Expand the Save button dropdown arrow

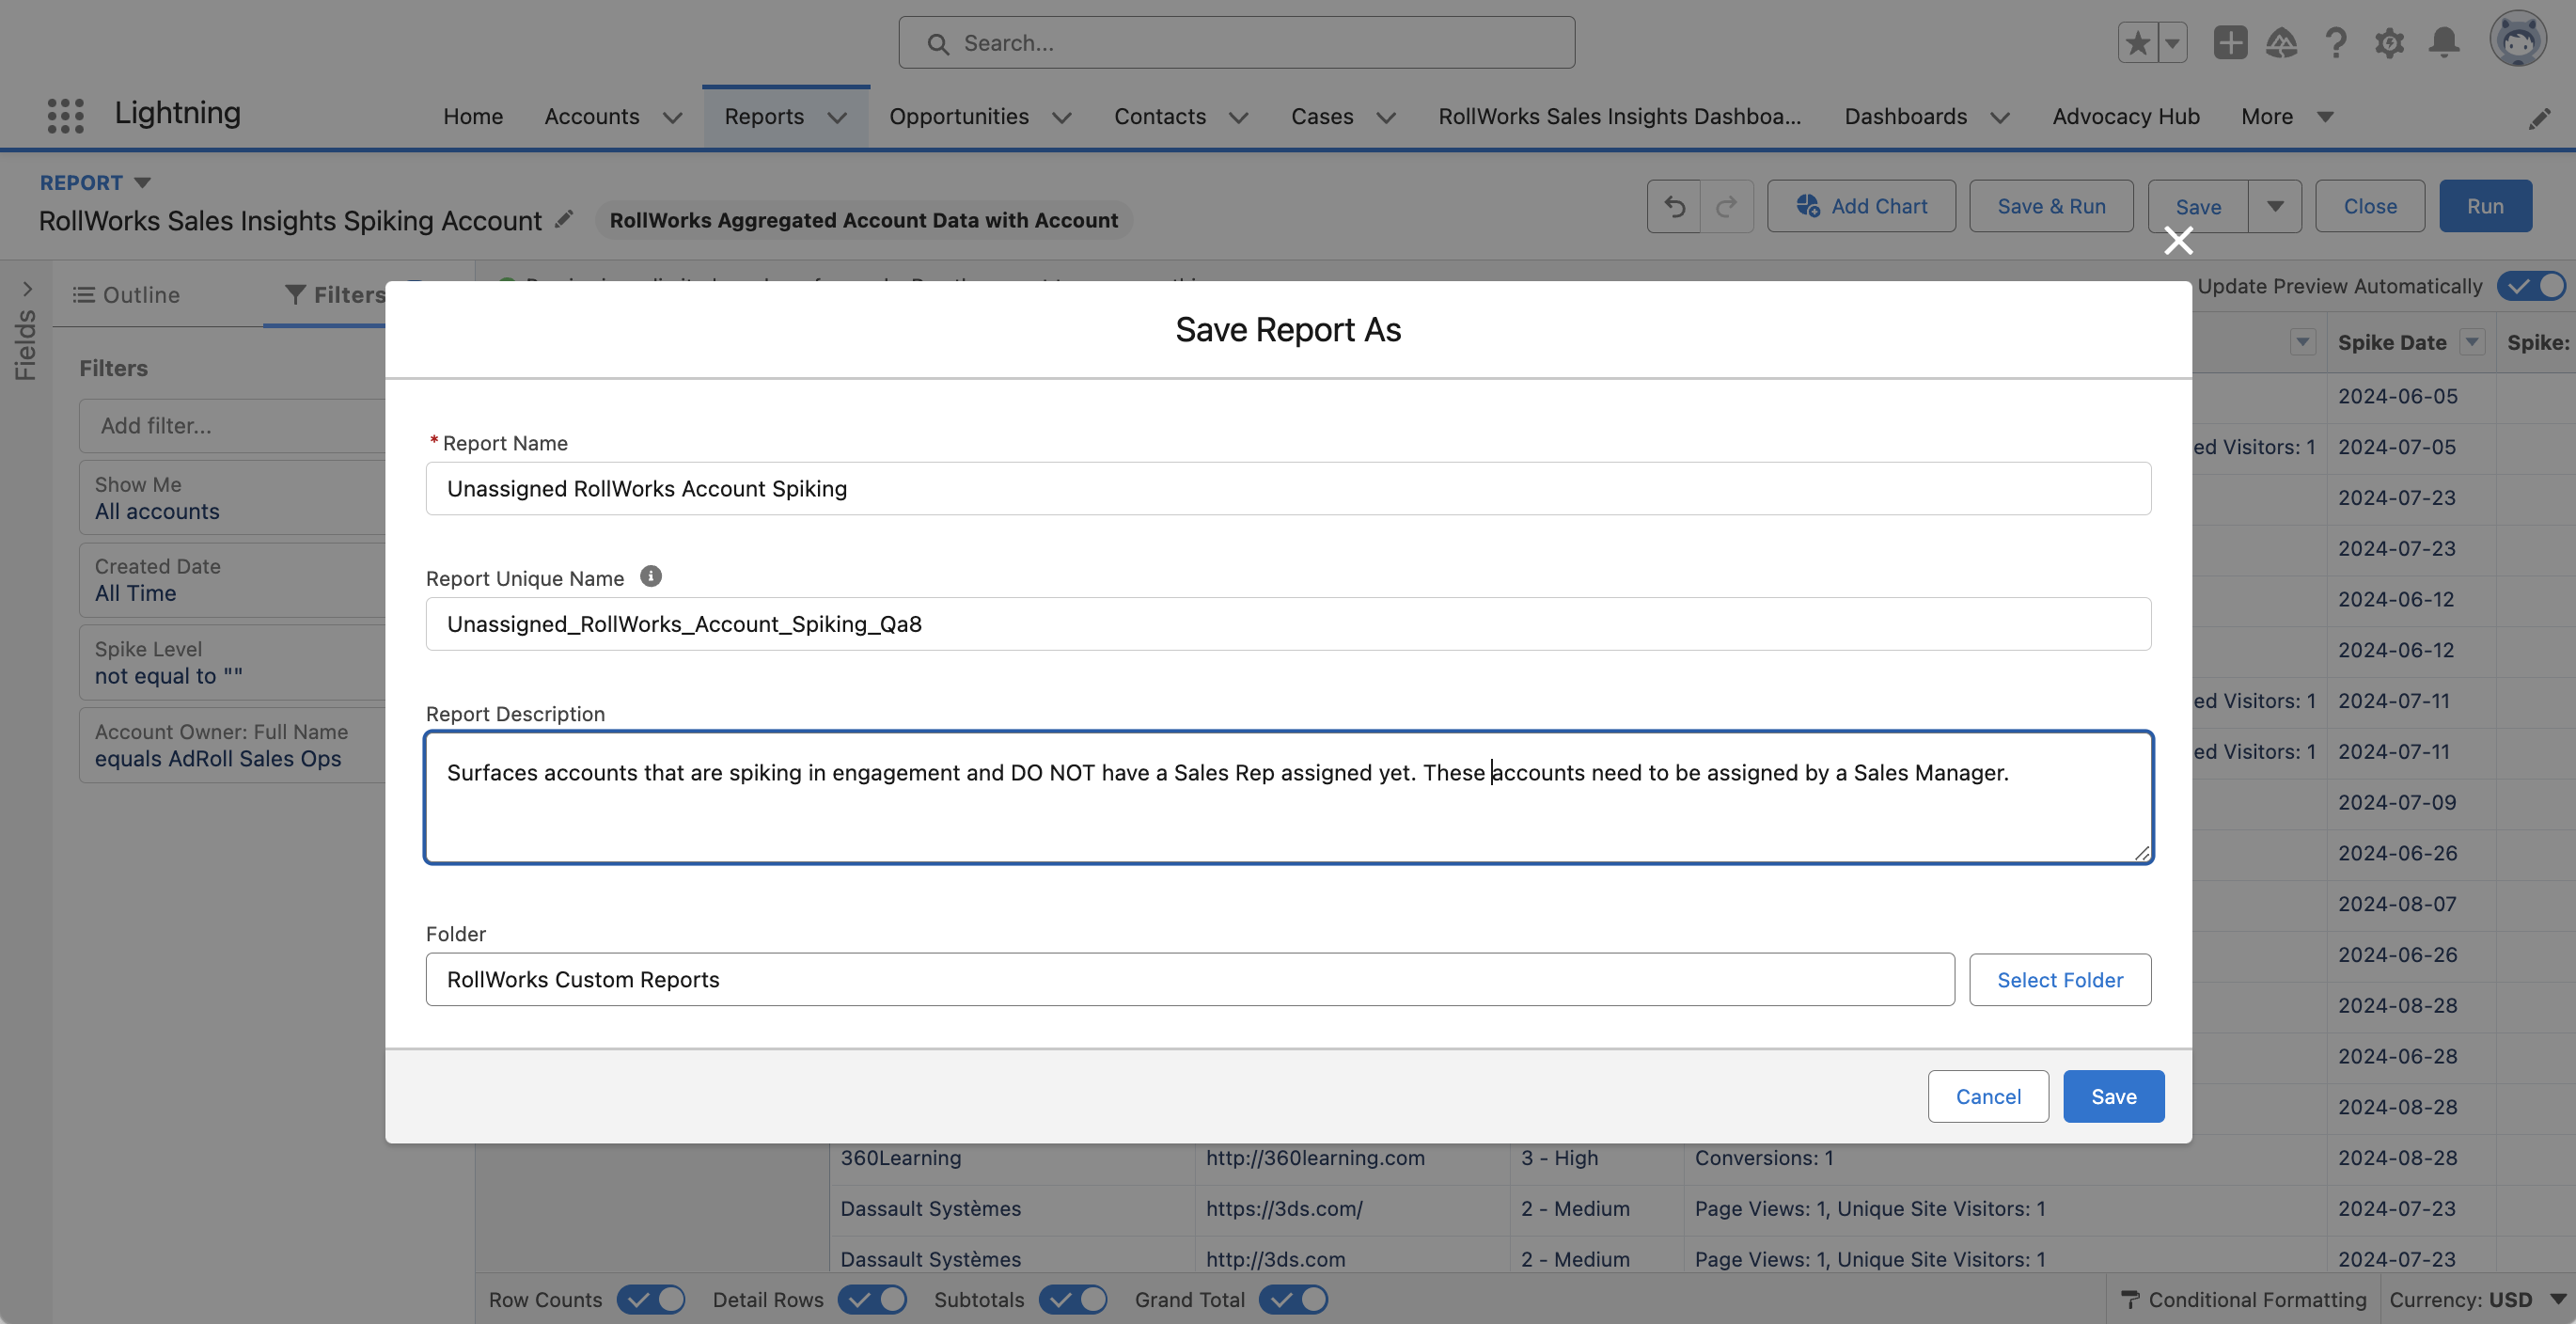pyautogui.click(x=2275, y=206)
